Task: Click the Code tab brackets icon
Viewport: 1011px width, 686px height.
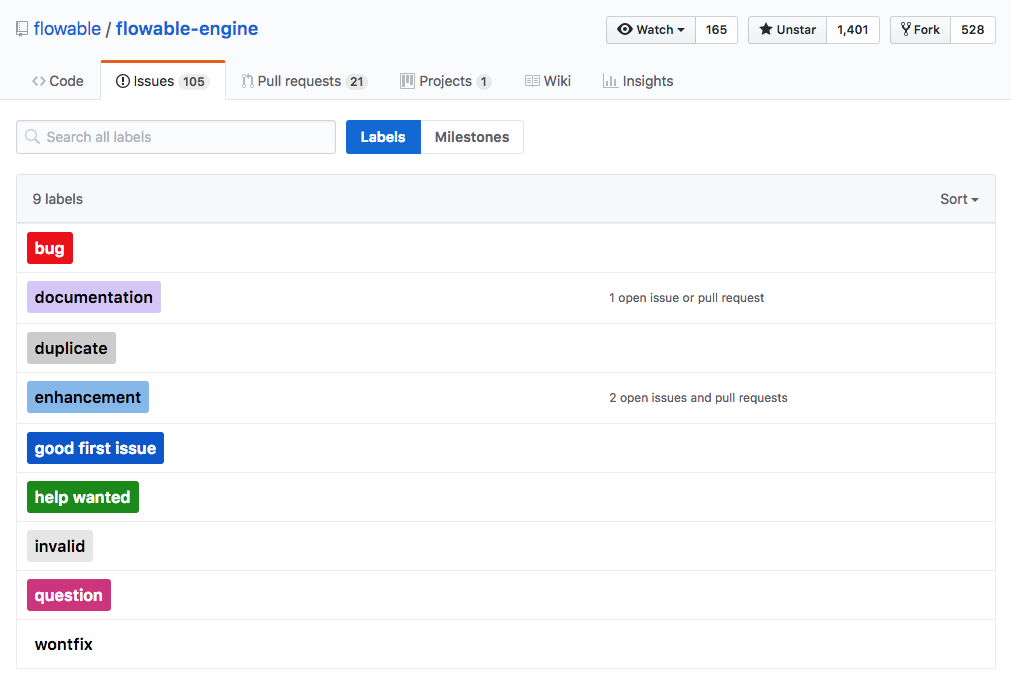Action: tap(39, 81)
